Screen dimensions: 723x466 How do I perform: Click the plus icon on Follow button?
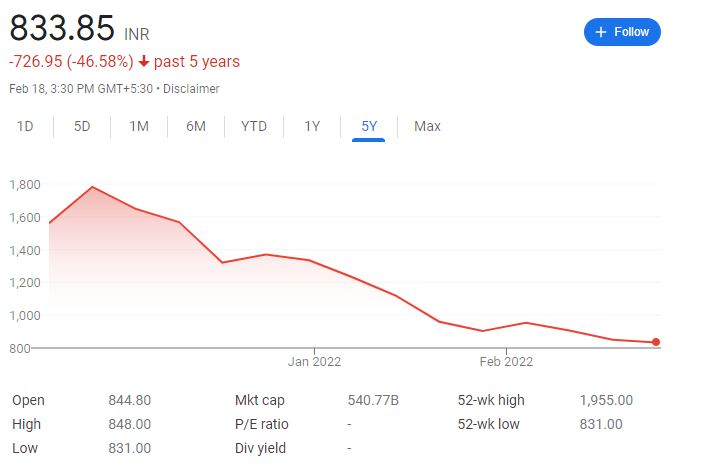[600, 32]
